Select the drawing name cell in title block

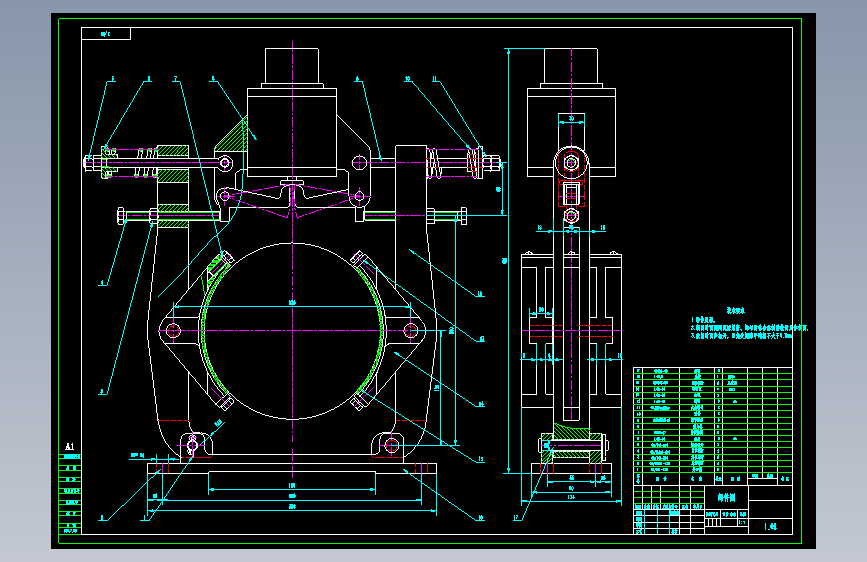point(727,497)
